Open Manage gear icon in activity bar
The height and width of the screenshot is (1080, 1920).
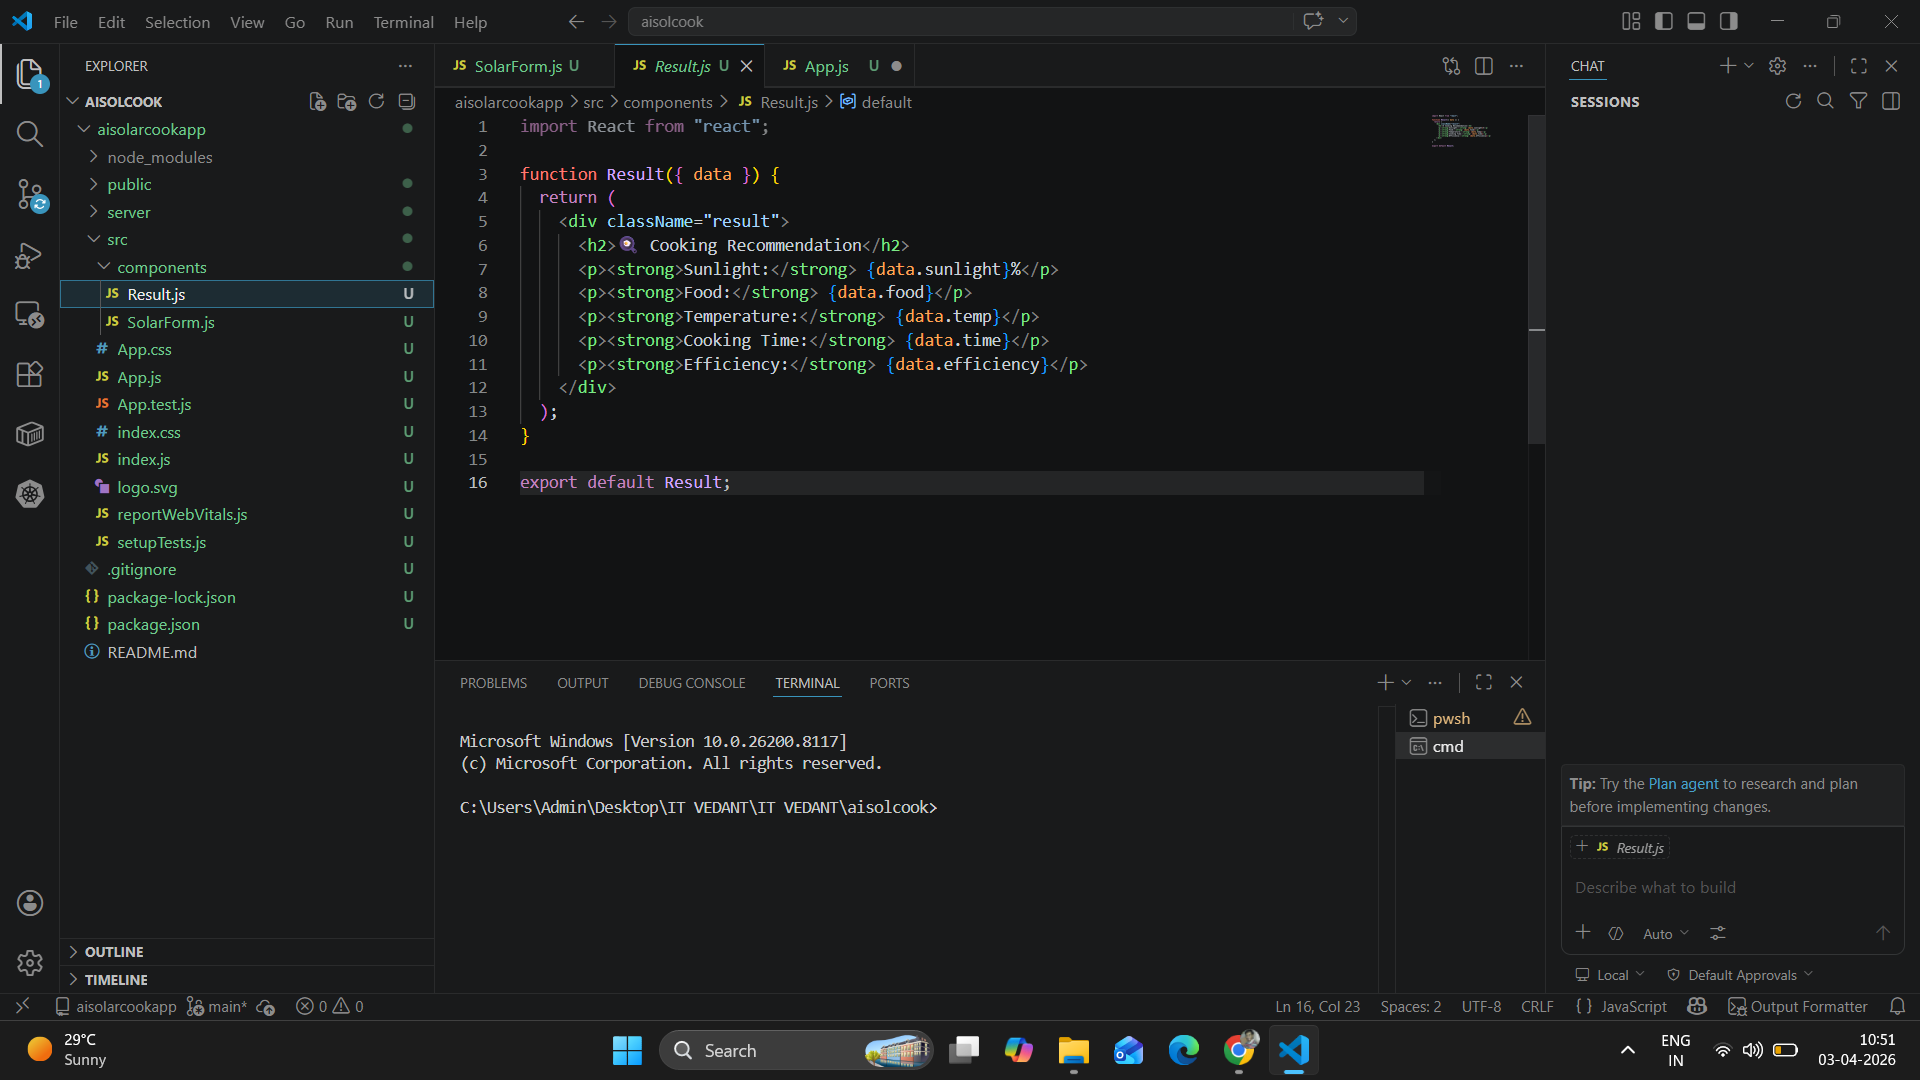coord(30,962)
